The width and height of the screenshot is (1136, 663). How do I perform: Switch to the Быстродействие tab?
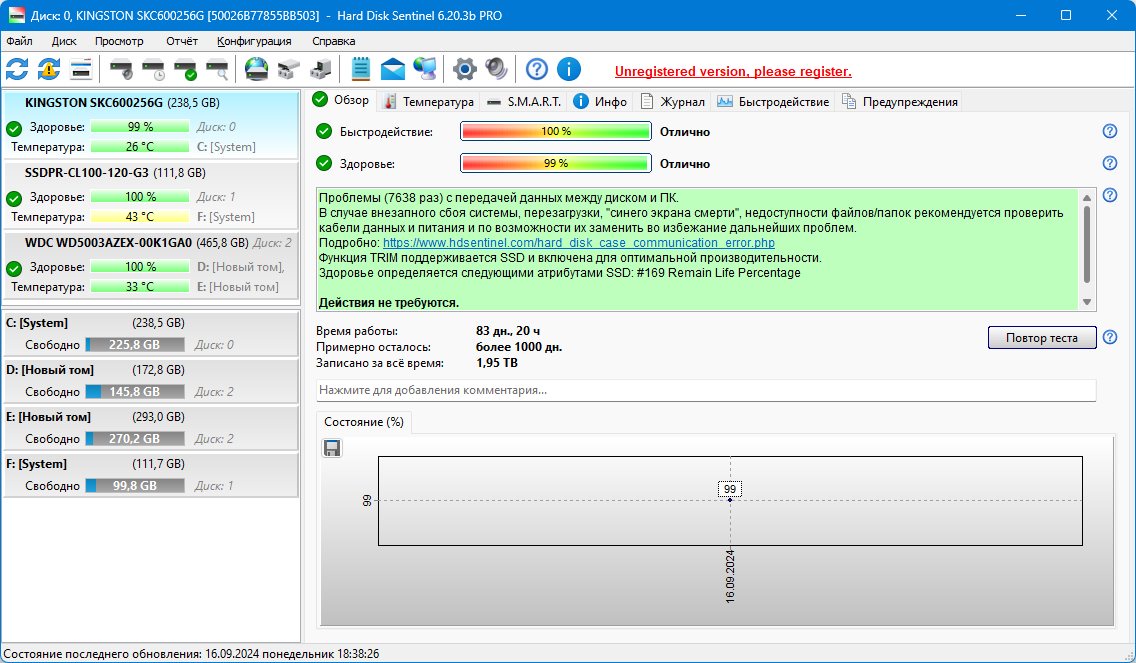tap(773, 101)
